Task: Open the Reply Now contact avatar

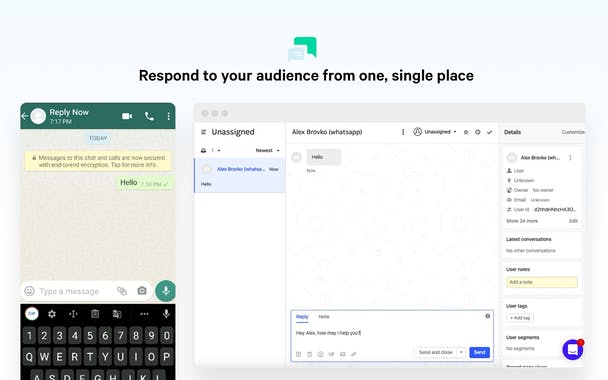Action: [x=38, y=116]
